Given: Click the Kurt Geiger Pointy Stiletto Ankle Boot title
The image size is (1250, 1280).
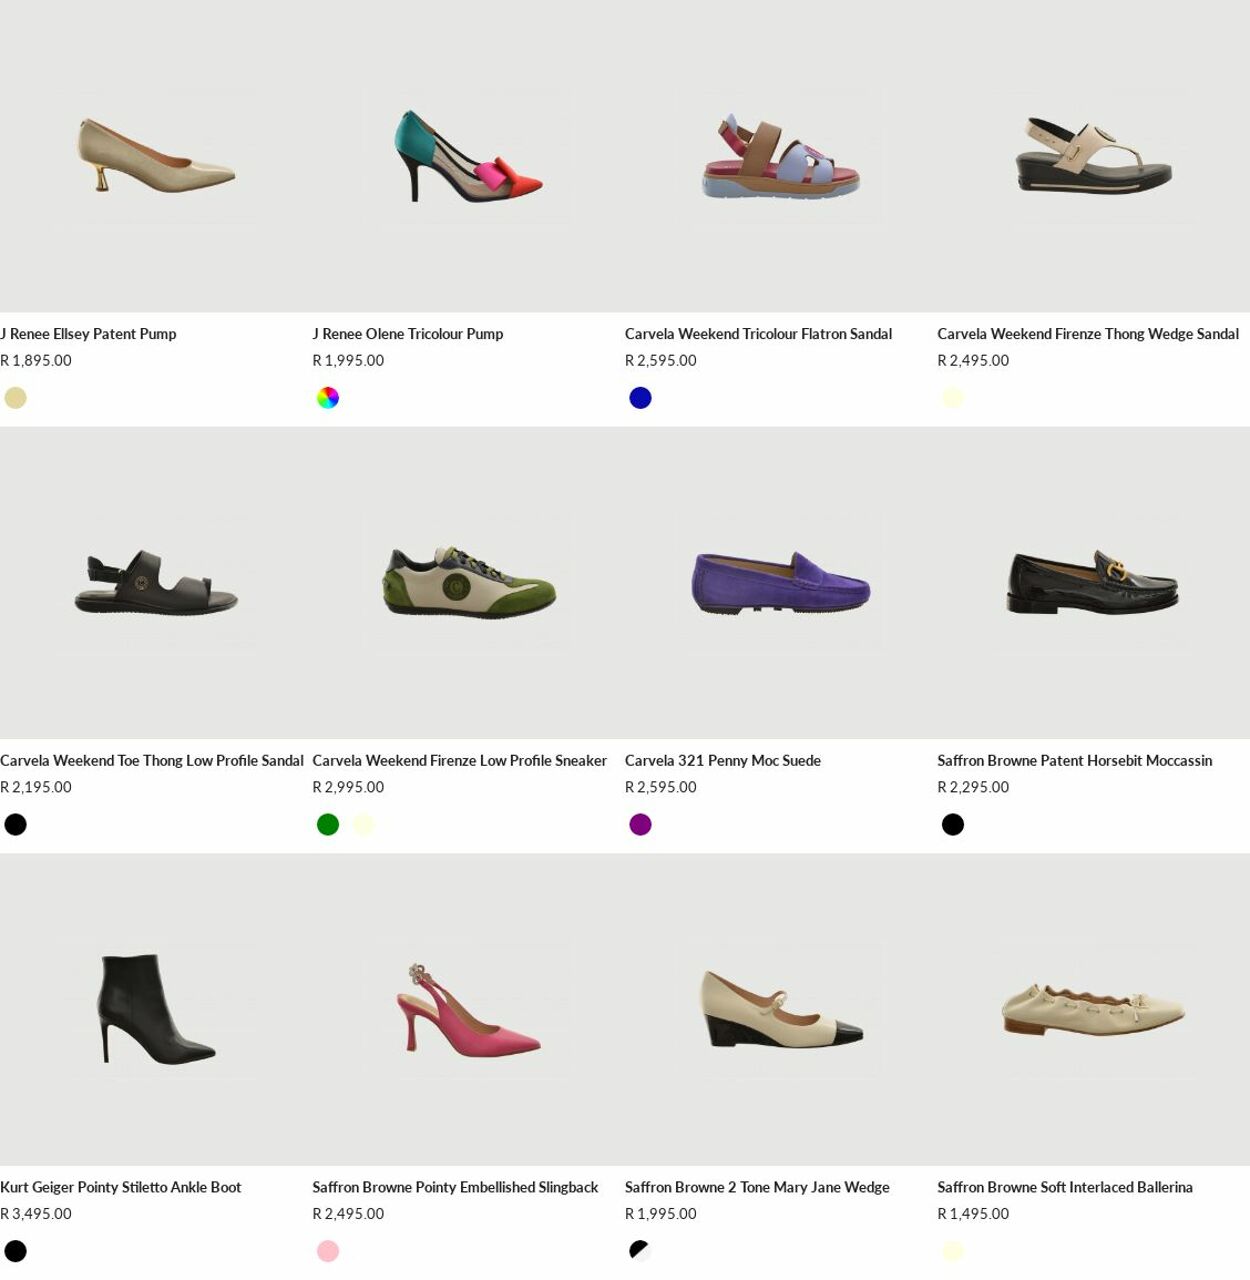Looking at the screenshot, I should [121, 1188].
